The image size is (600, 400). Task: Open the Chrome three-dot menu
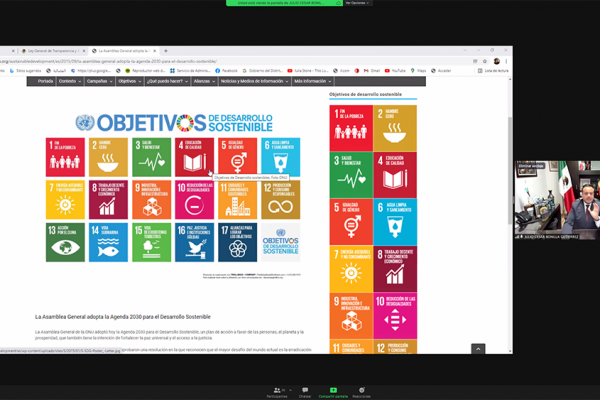click(x=506, y=61)
